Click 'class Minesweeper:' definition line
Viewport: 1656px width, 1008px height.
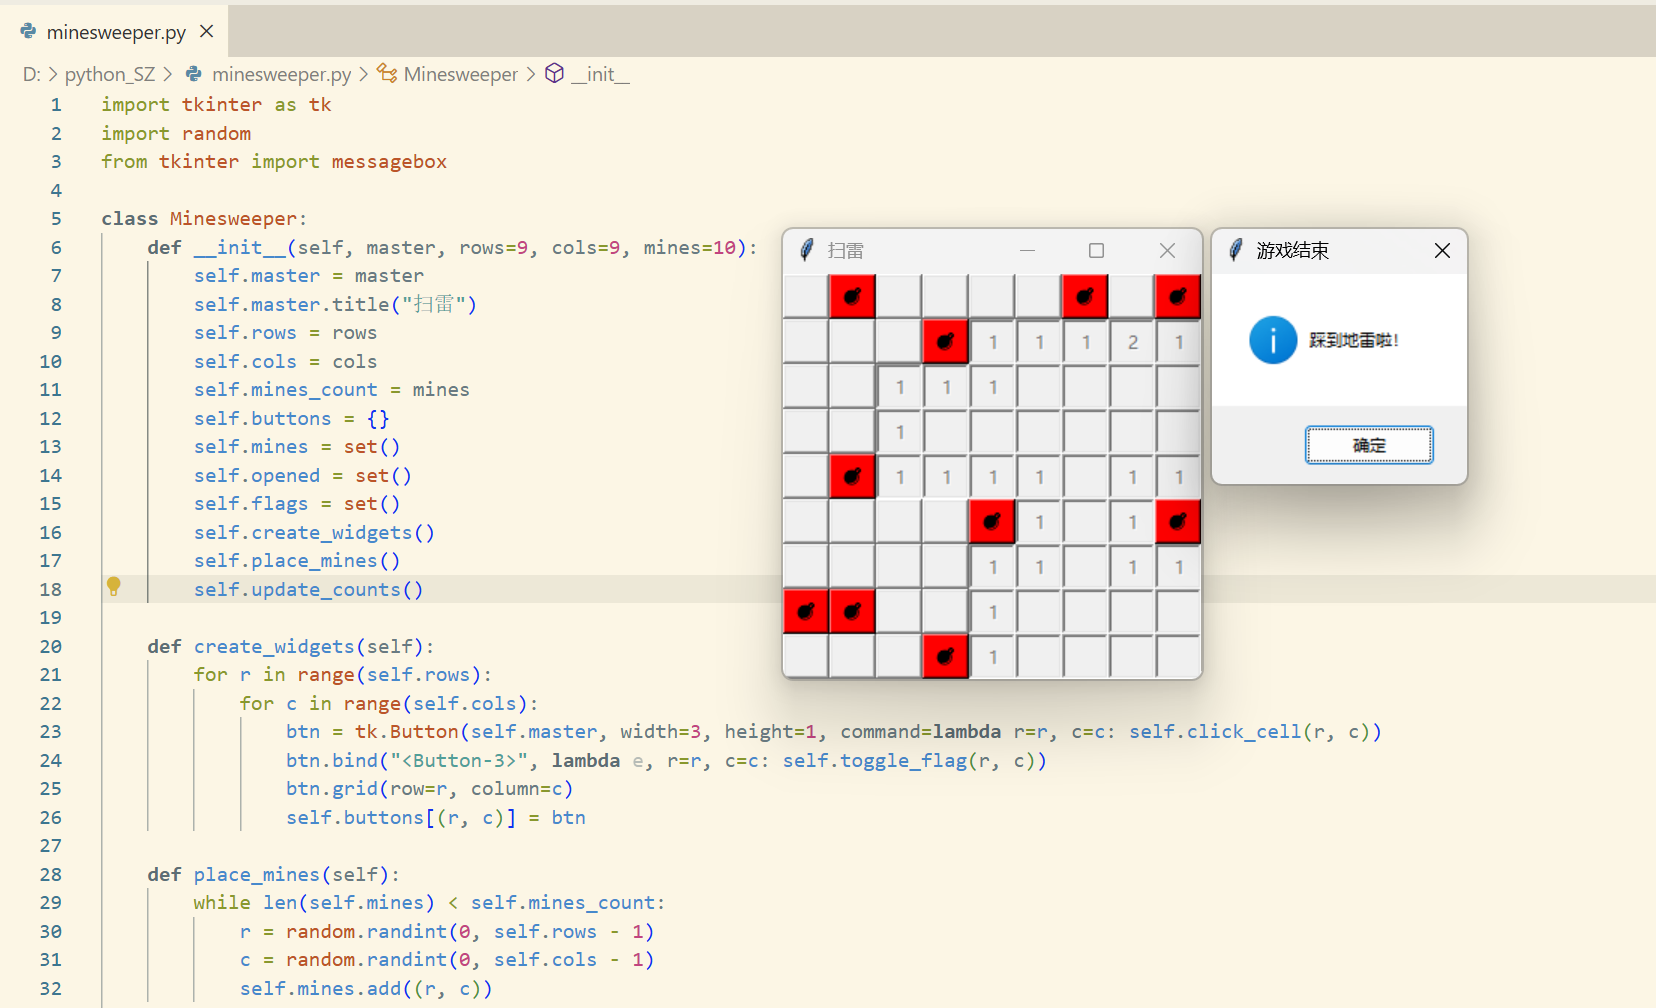204,218
